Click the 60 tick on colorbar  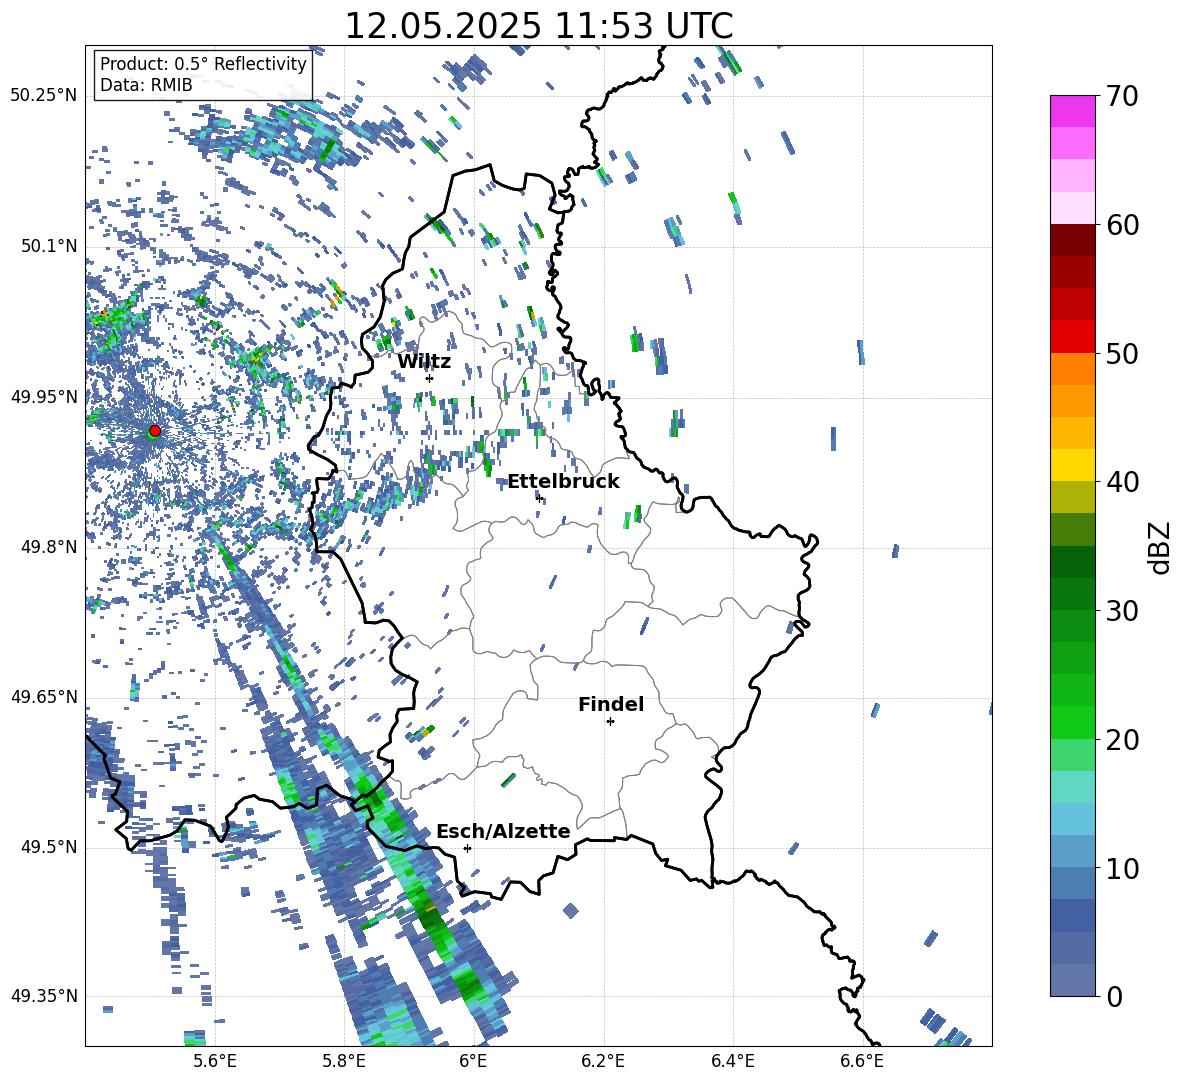[x=1122, y=225]
